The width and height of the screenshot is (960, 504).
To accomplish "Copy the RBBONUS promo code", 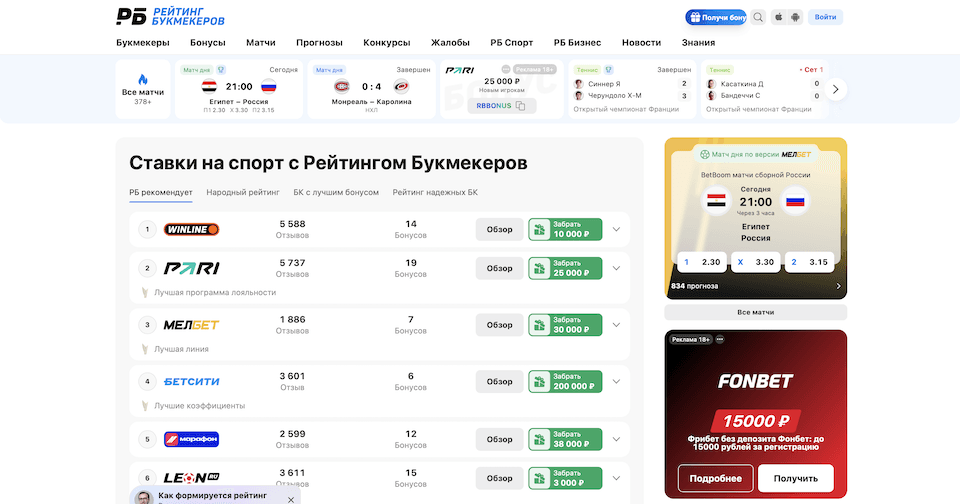I will 502,106.
